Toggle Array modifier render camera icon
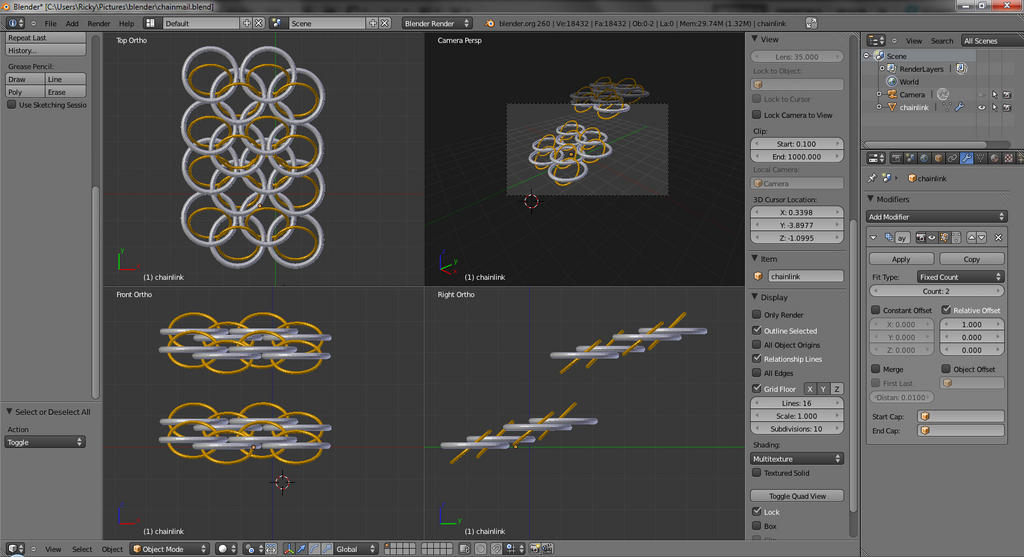This screenshot has width=1024, height=557. [921, 238]
